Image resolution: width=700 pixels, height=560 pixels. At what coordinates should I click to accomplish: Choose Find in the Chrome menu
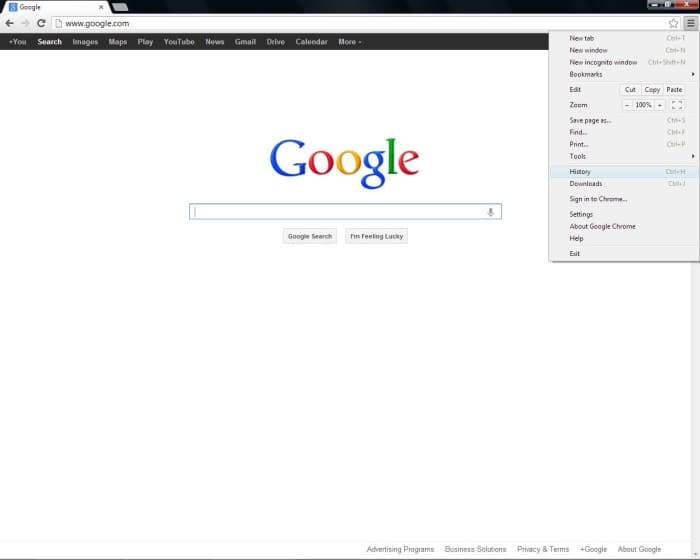pyautogui.click(x=624, y=132)
